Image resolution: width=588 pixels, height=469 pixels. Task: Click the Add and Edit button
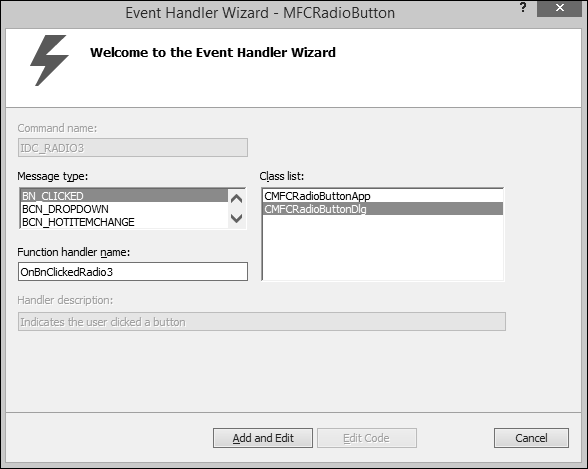263,438
